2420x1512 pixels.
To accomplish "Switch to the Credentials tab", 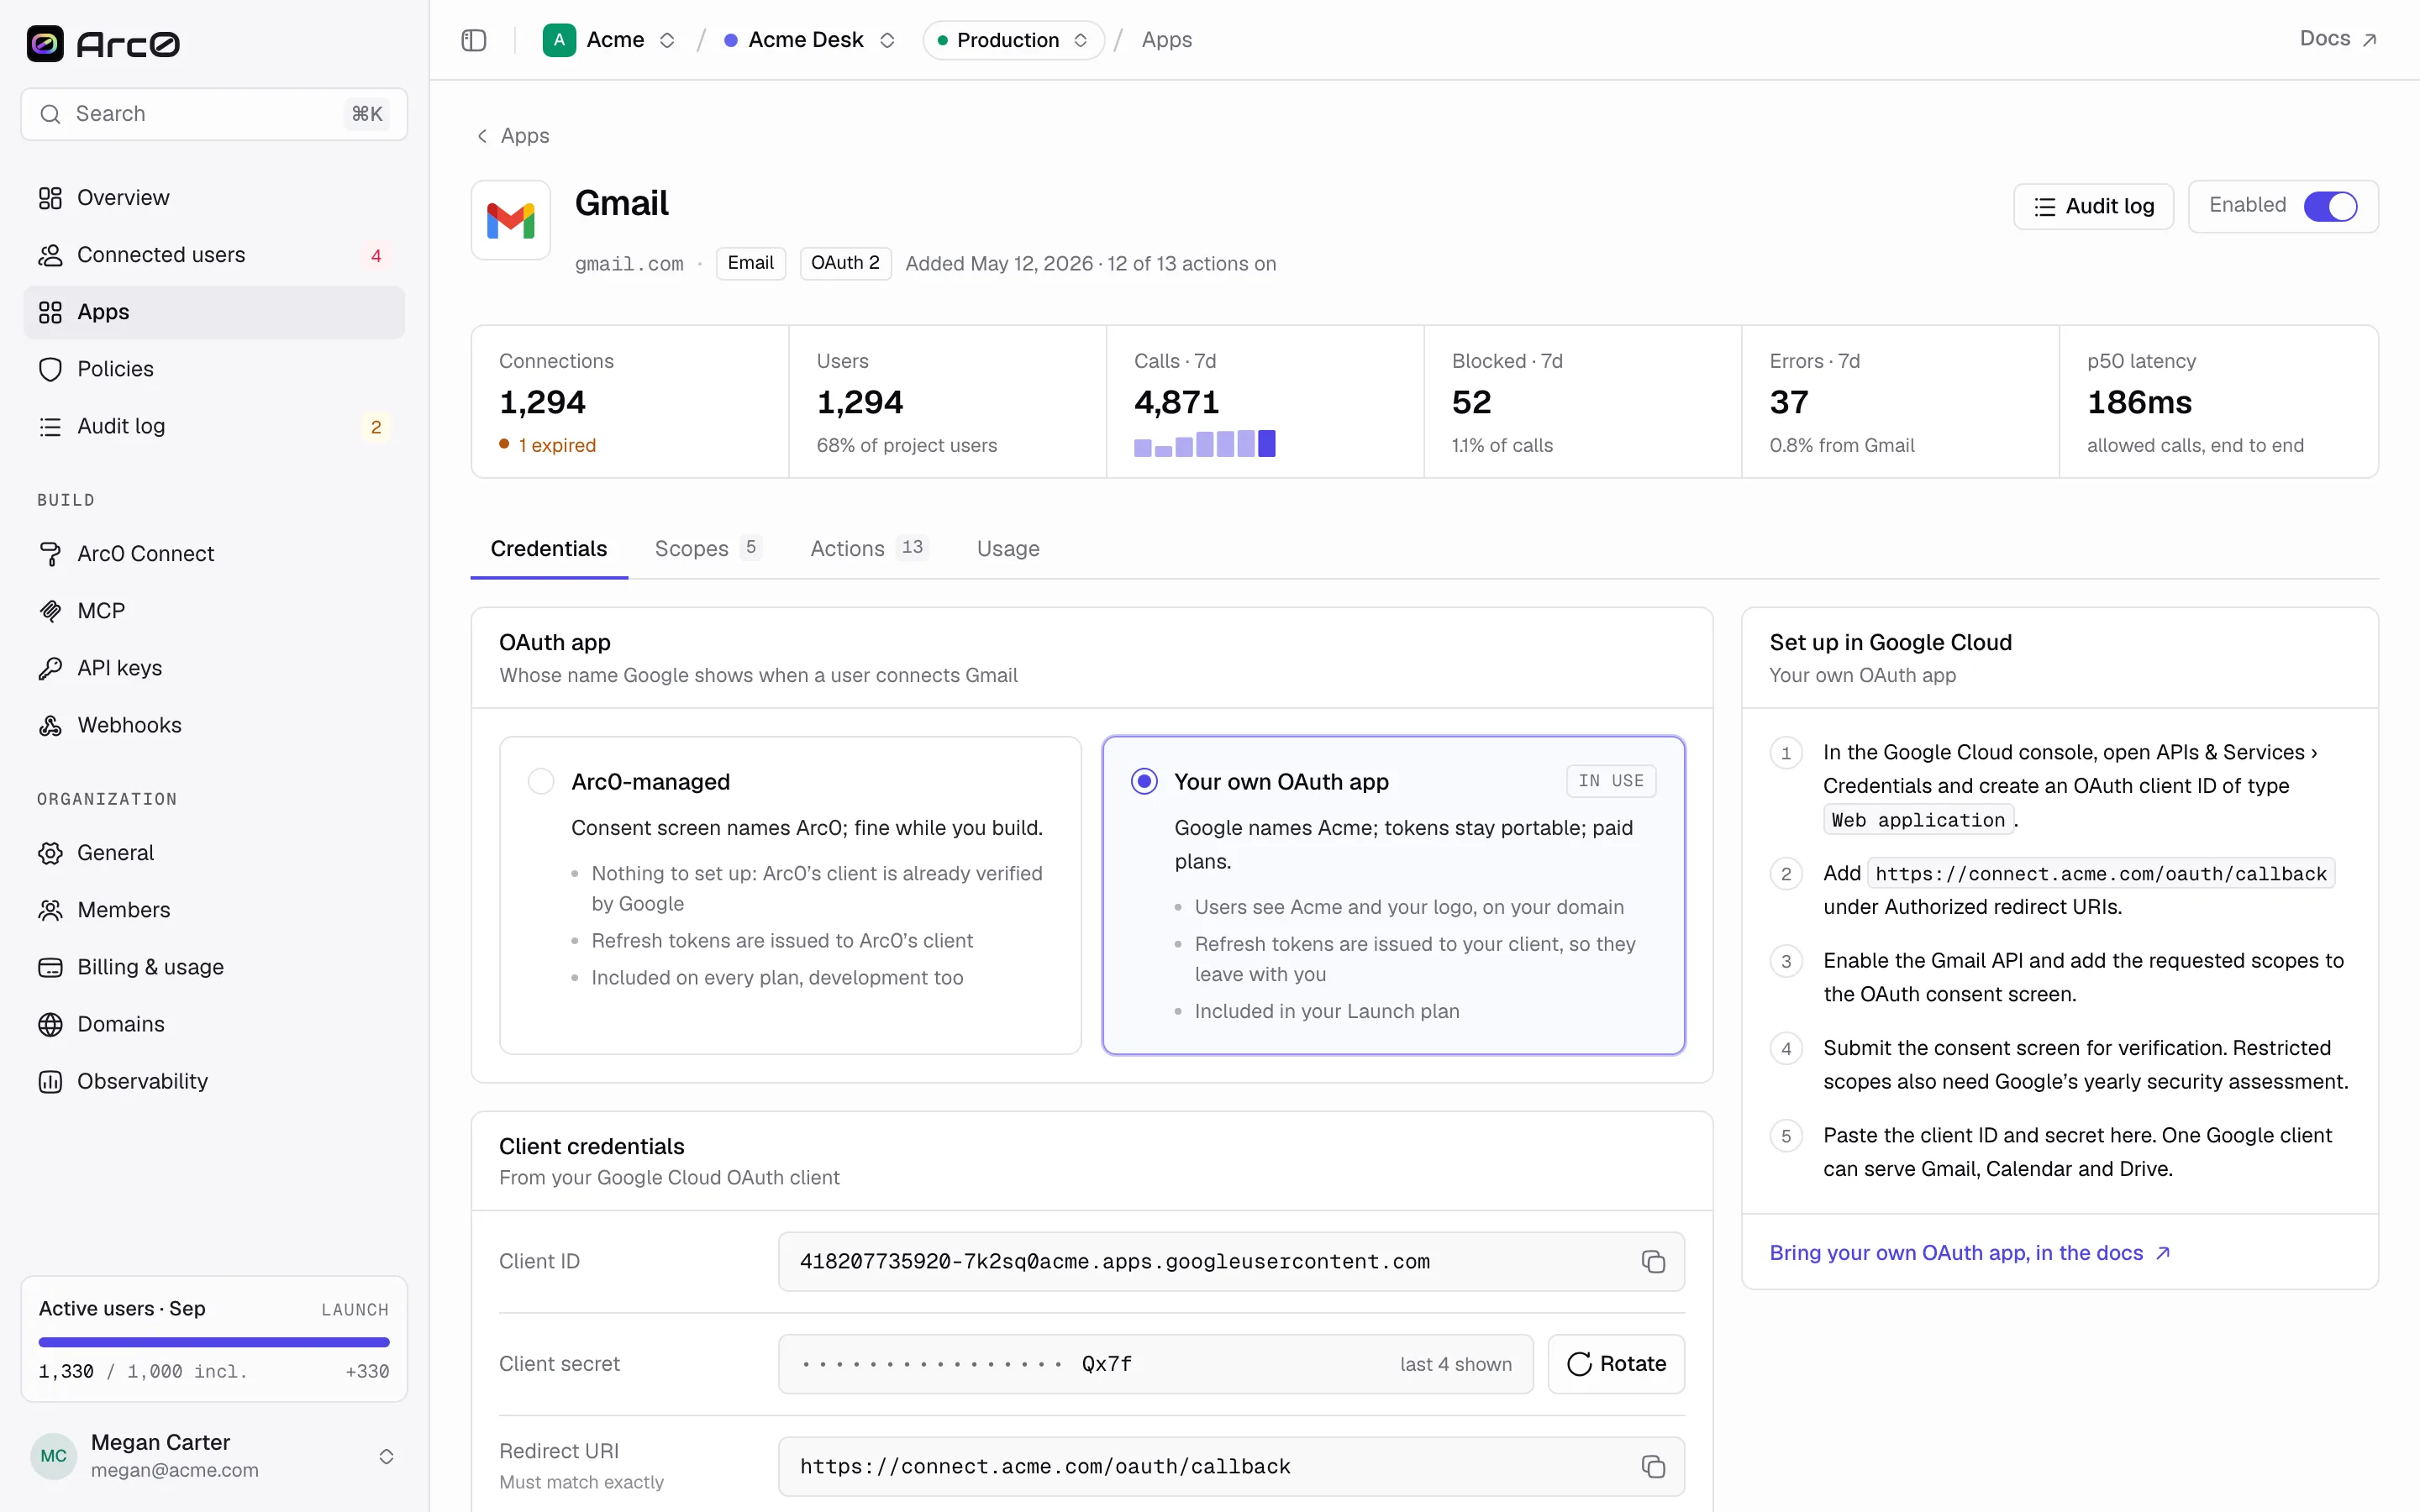I will point(549,549).
